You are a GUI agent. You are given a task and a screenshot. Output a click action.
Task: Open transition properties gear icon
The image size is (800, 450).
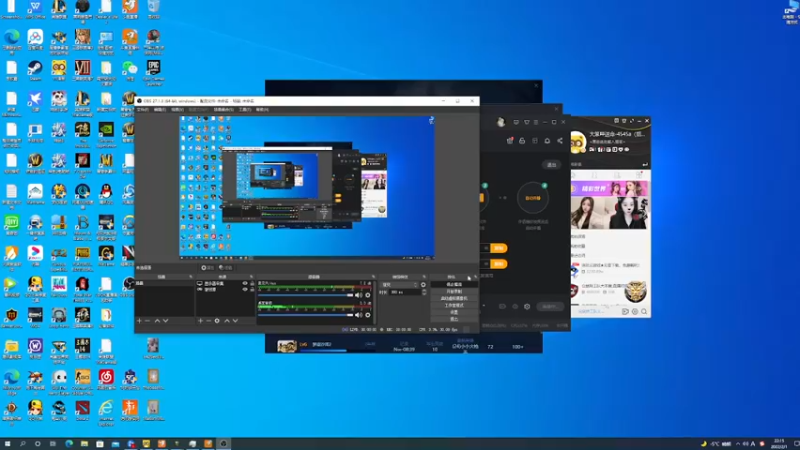click(x=423, y=285)
